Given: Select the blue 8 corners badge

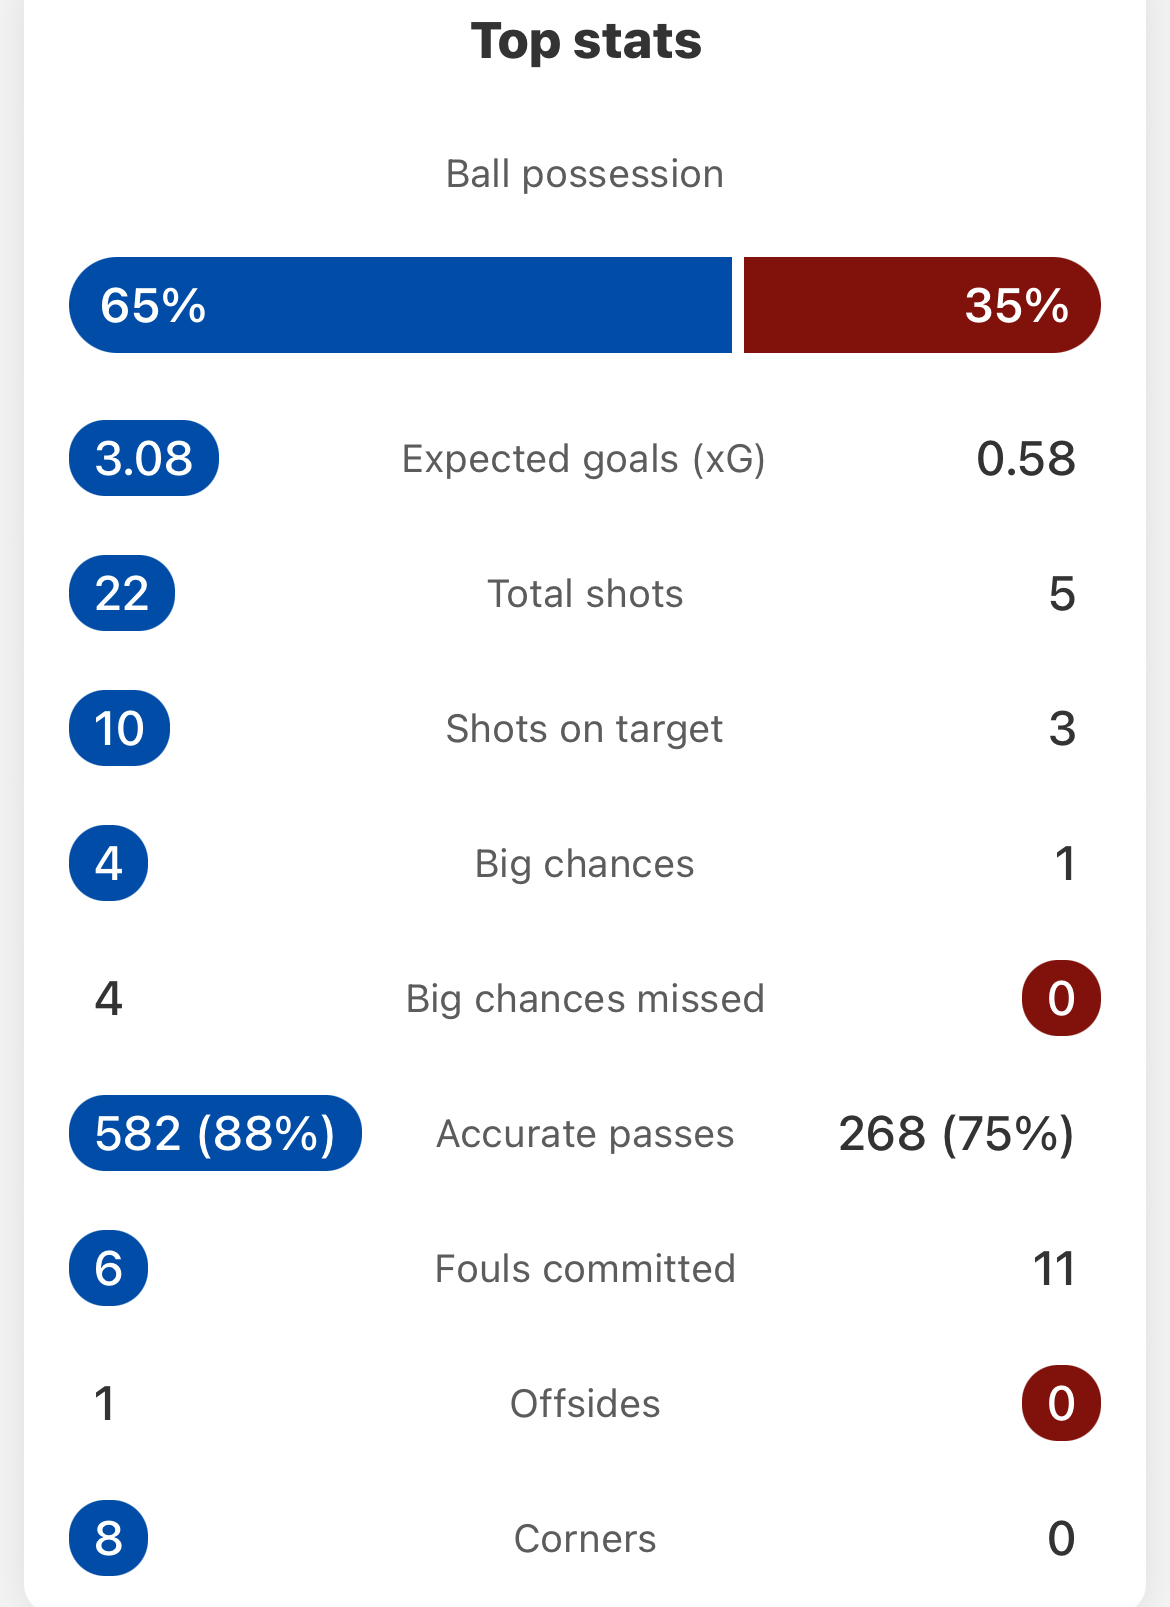Looking at the screenshot, I should point(109,1539).
